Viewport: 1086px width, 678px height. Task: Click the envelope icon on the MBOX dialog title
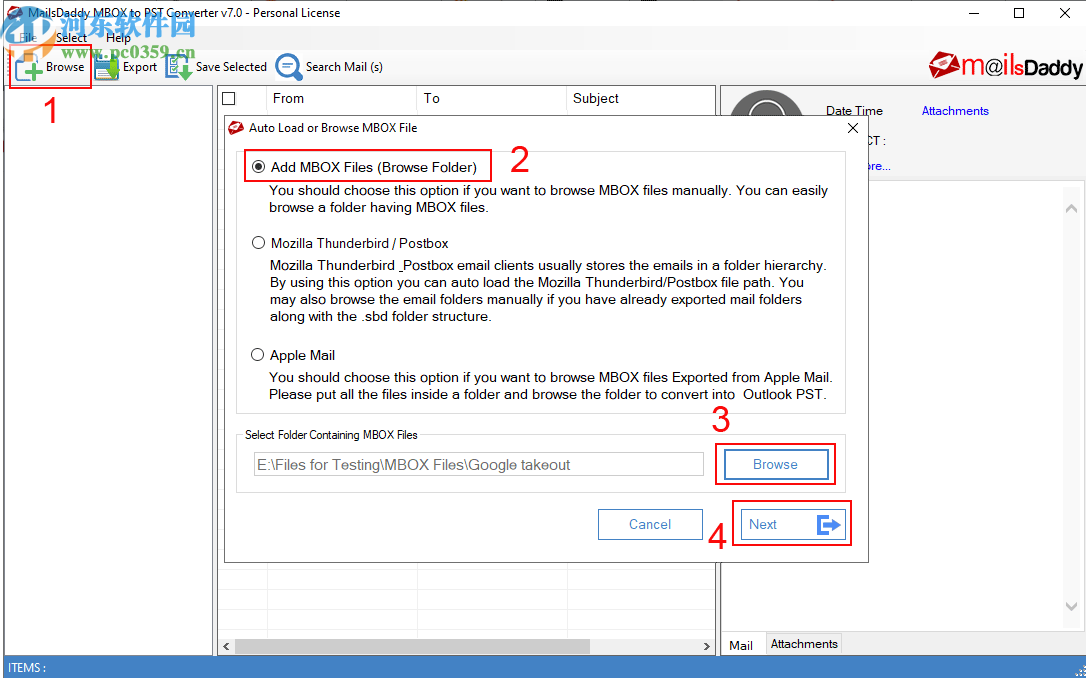[x=235, y=128]
